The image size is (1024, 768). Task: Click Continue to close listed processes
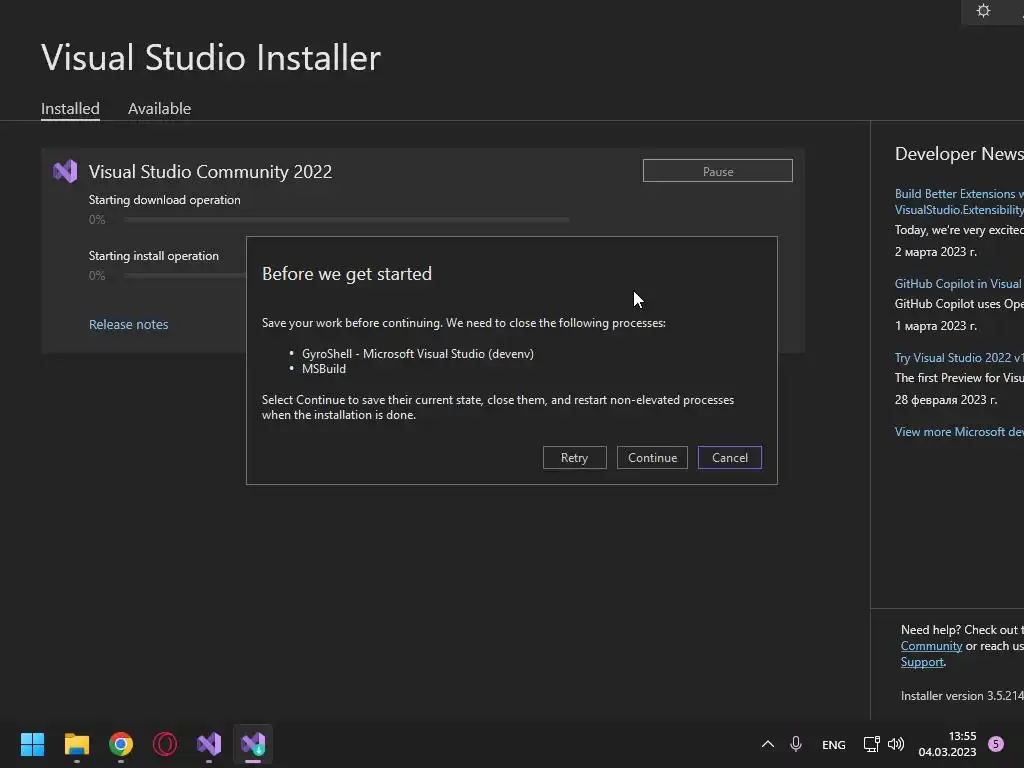click(x=652, y=458)
